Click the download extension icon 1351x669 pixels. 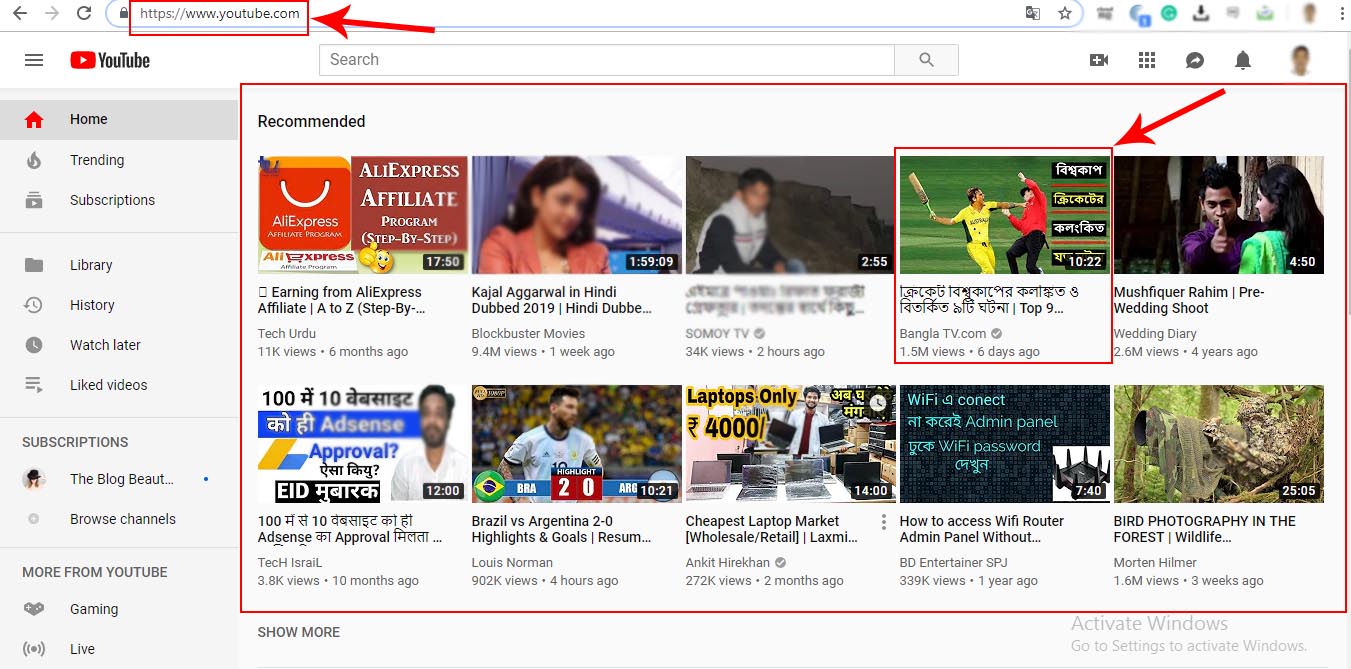pyautogui.click(x=1201, y=14)
